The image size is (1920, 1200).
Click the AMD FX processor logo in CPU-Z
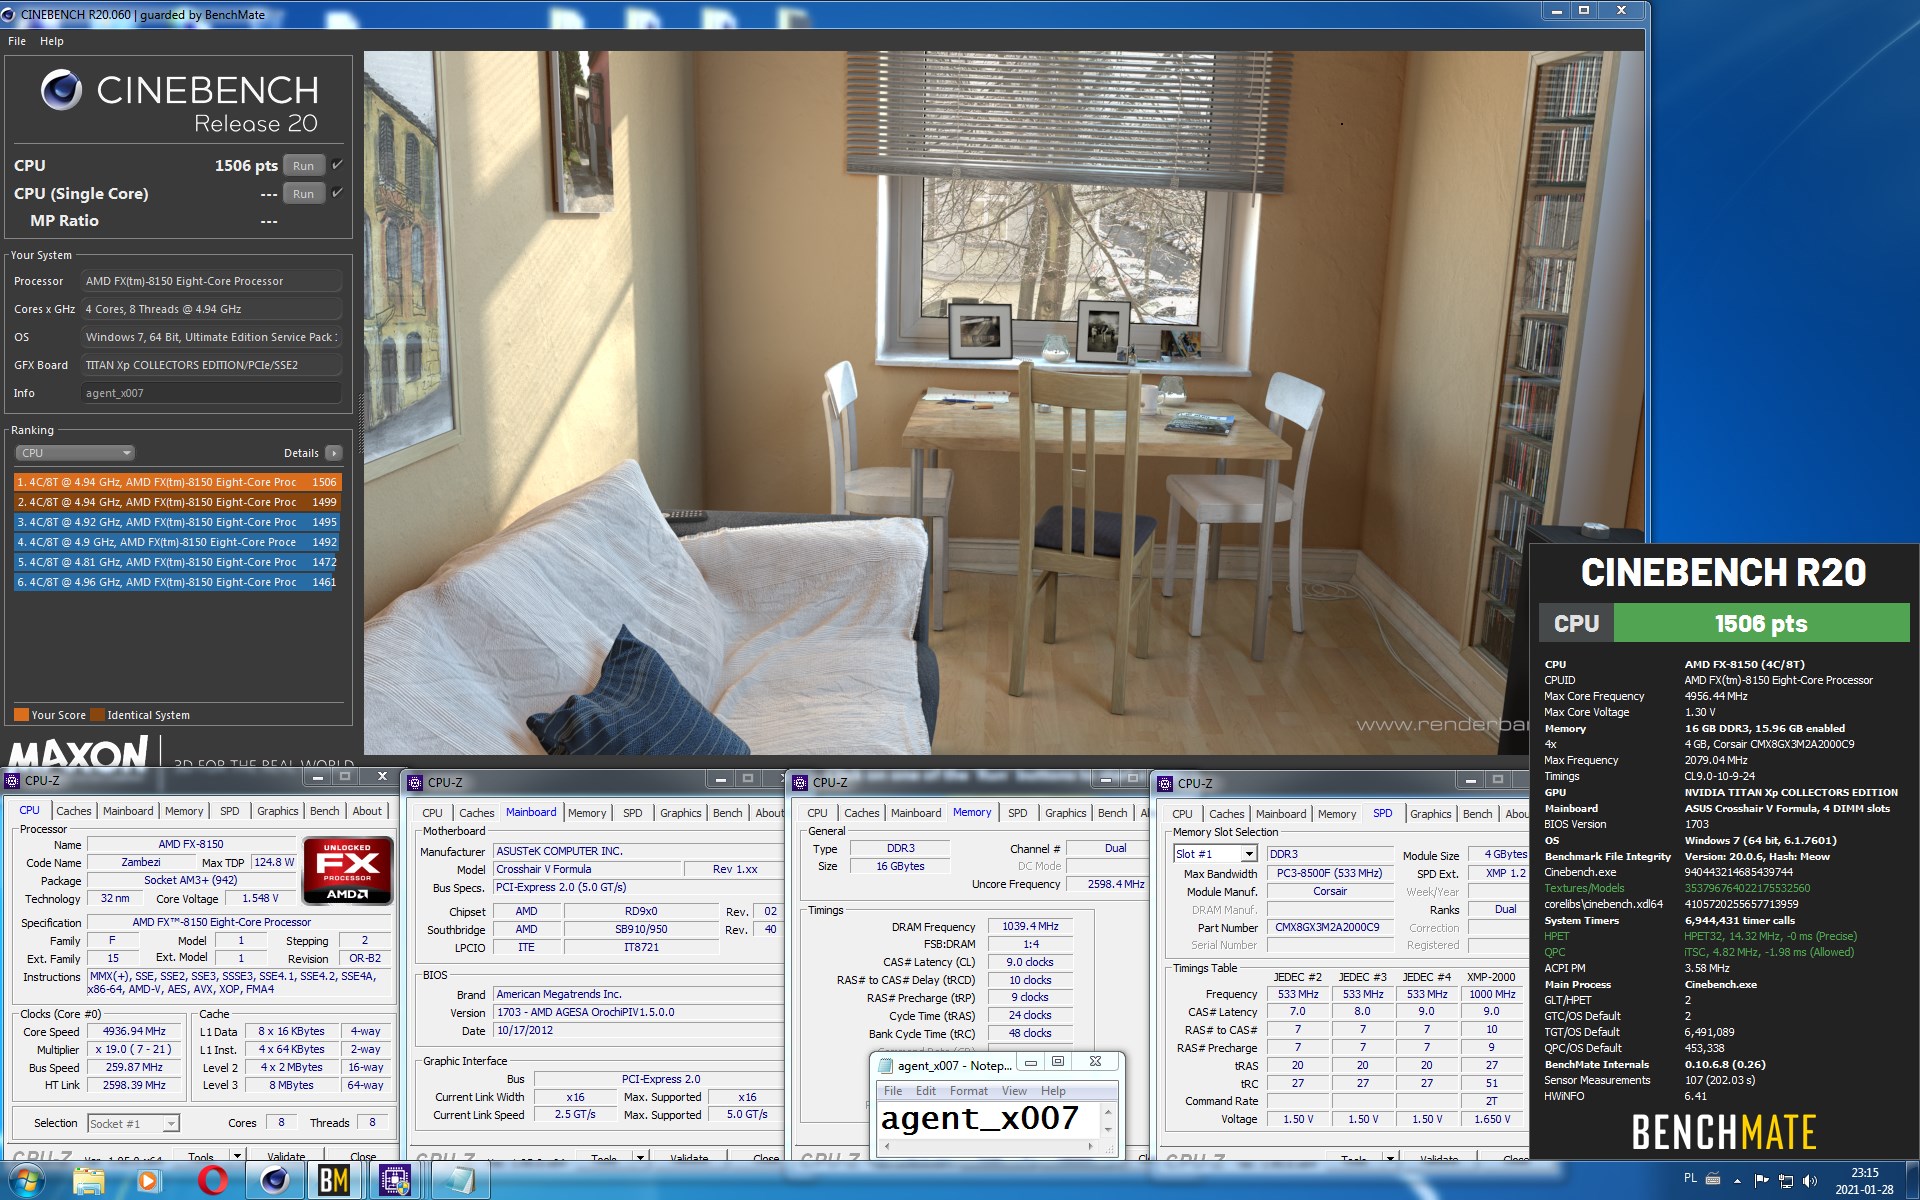coord(347,871)
